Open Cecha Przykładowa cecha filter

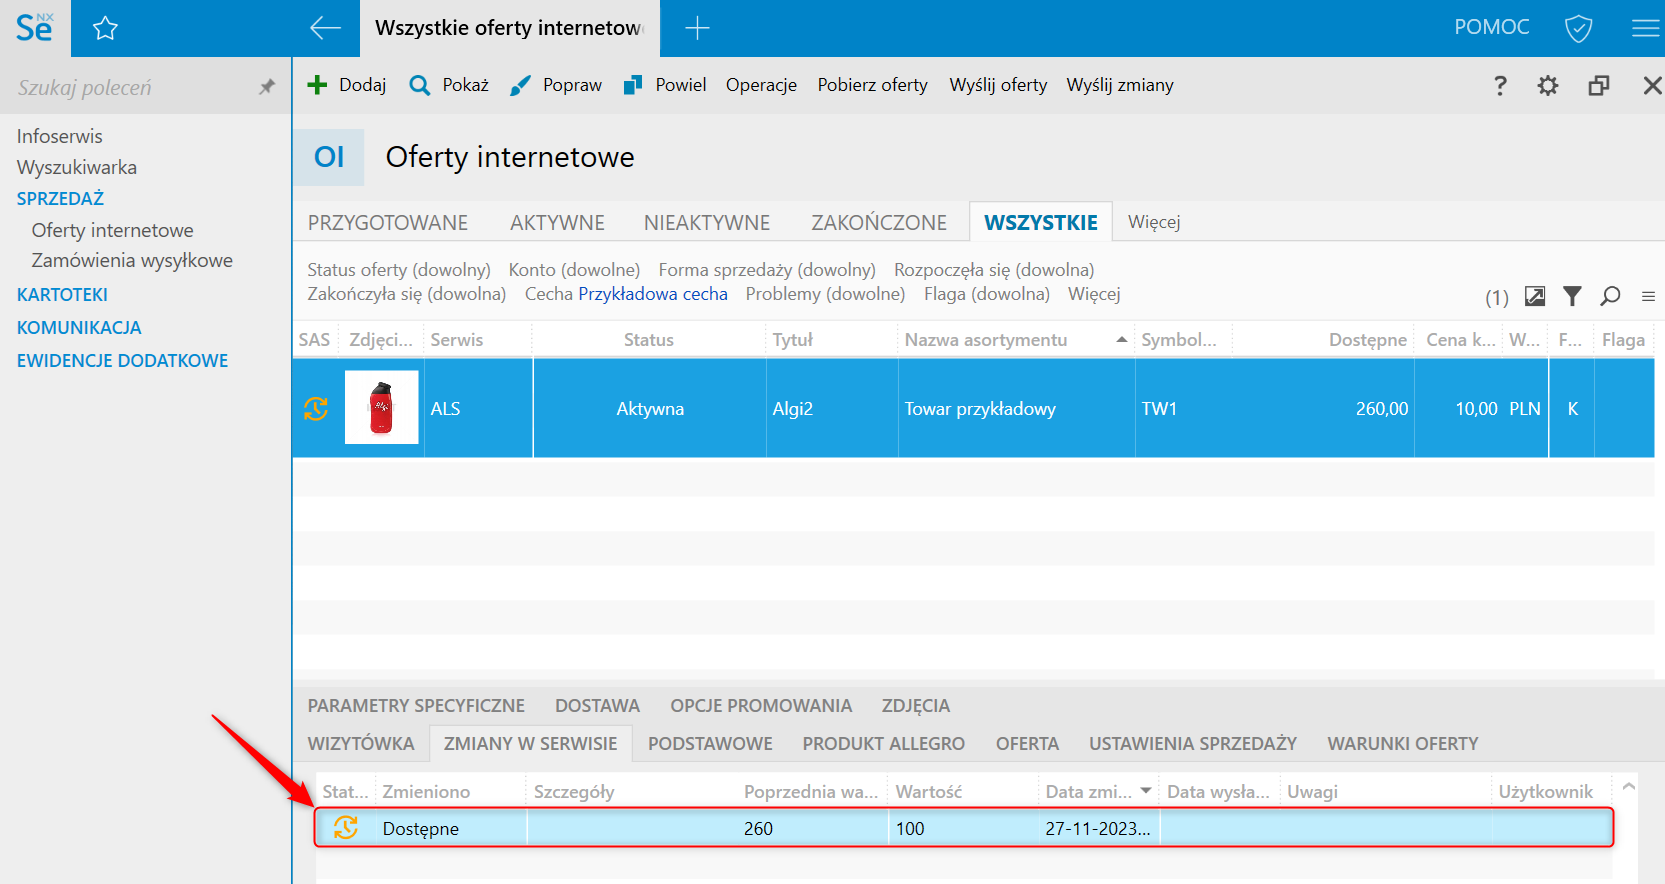coord(626,294)
